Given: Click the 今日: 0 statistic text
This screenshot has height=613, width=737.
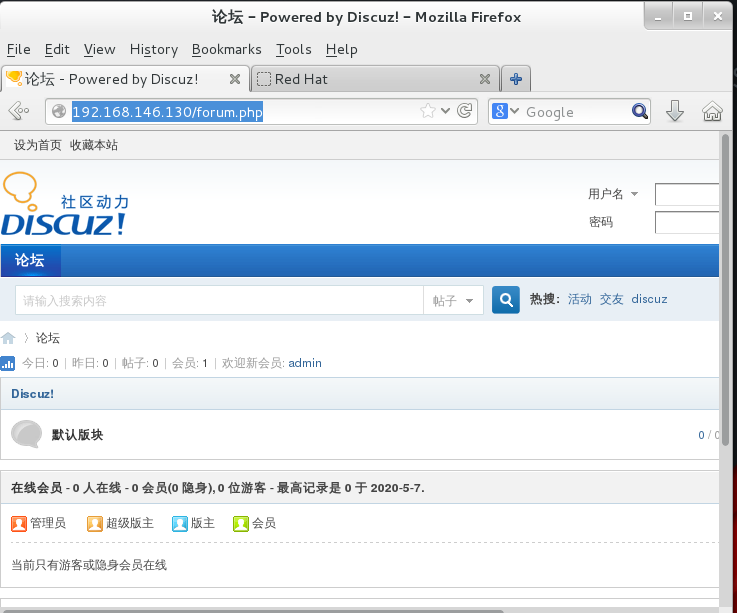Looking at the screenshot, I should [x=40, y=363].
